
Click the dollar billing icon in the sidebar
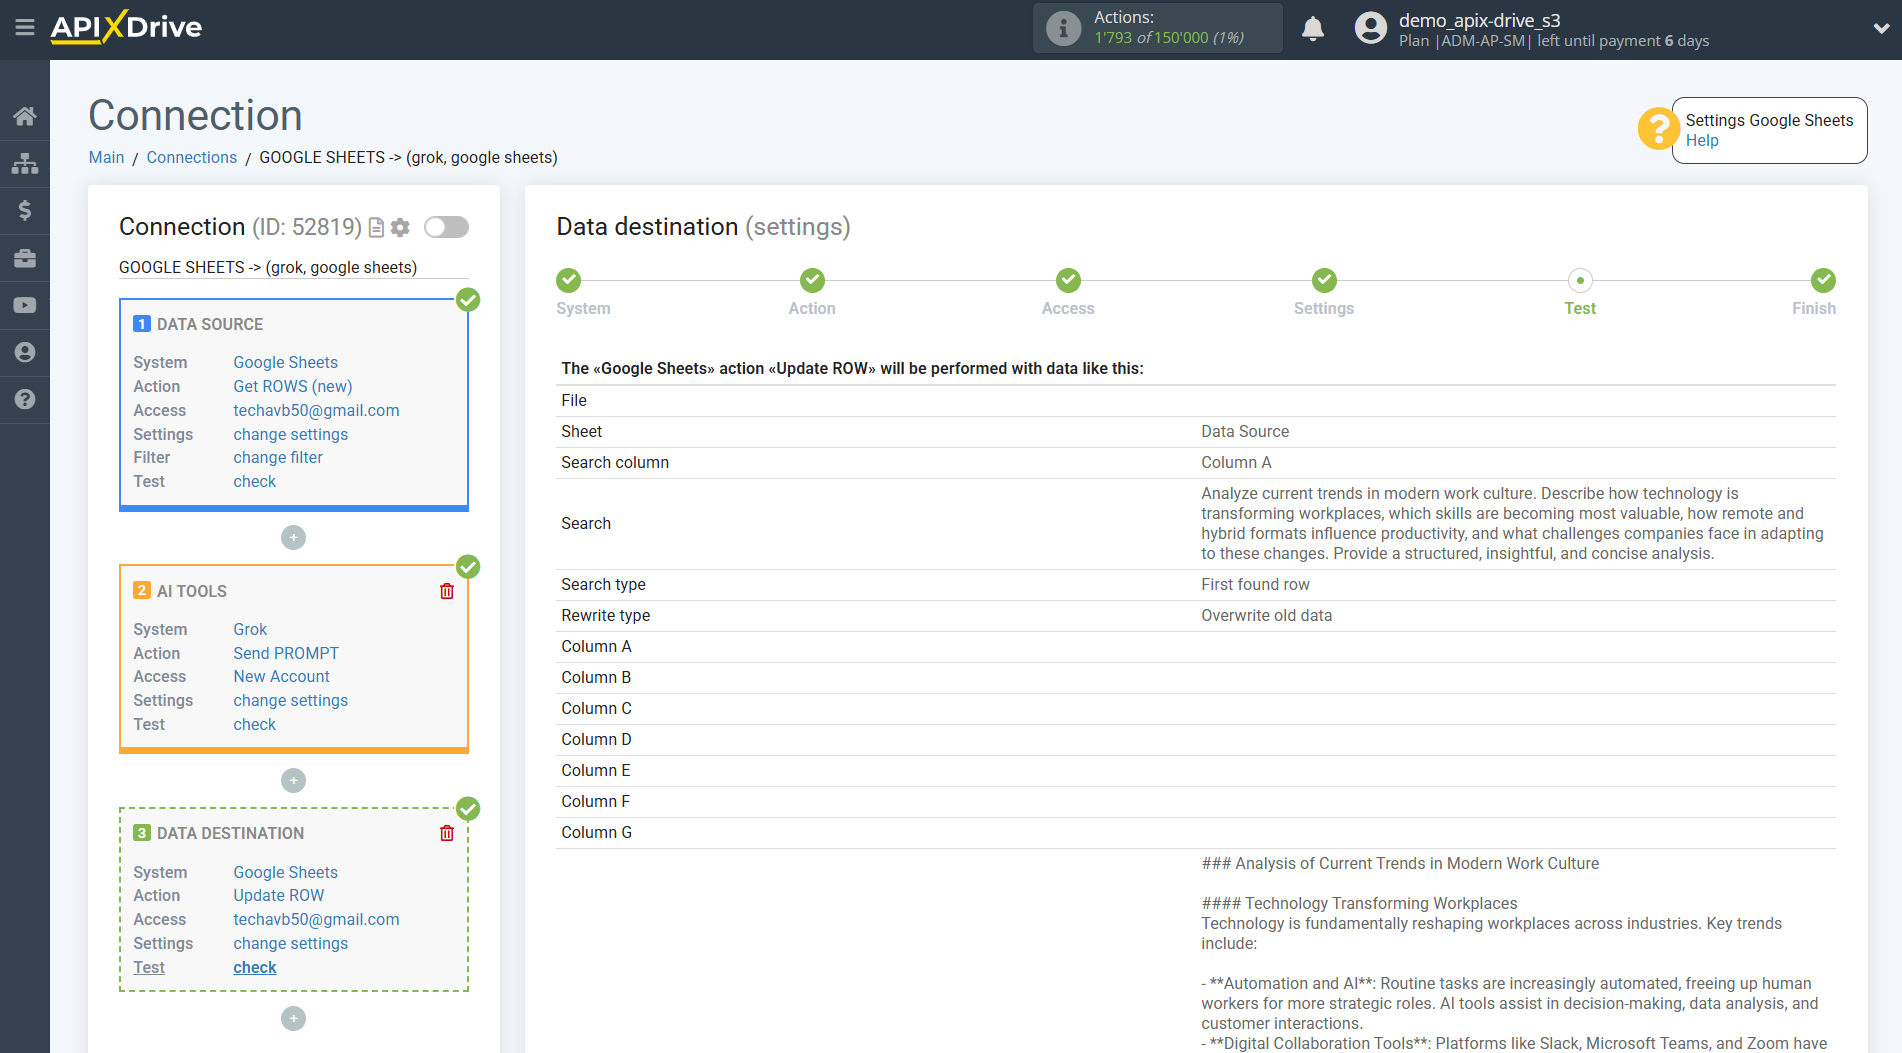click(25, 210)
